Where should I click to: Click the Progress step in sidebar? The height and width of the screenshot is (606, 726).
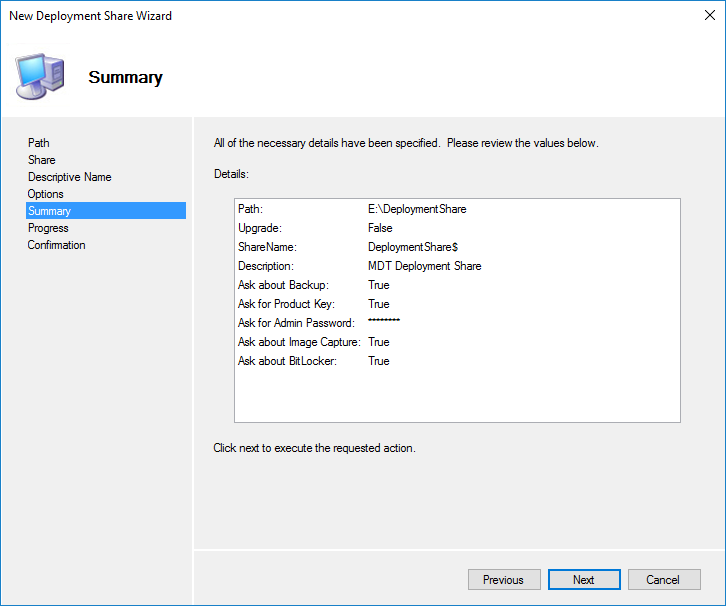click(48, 228)
